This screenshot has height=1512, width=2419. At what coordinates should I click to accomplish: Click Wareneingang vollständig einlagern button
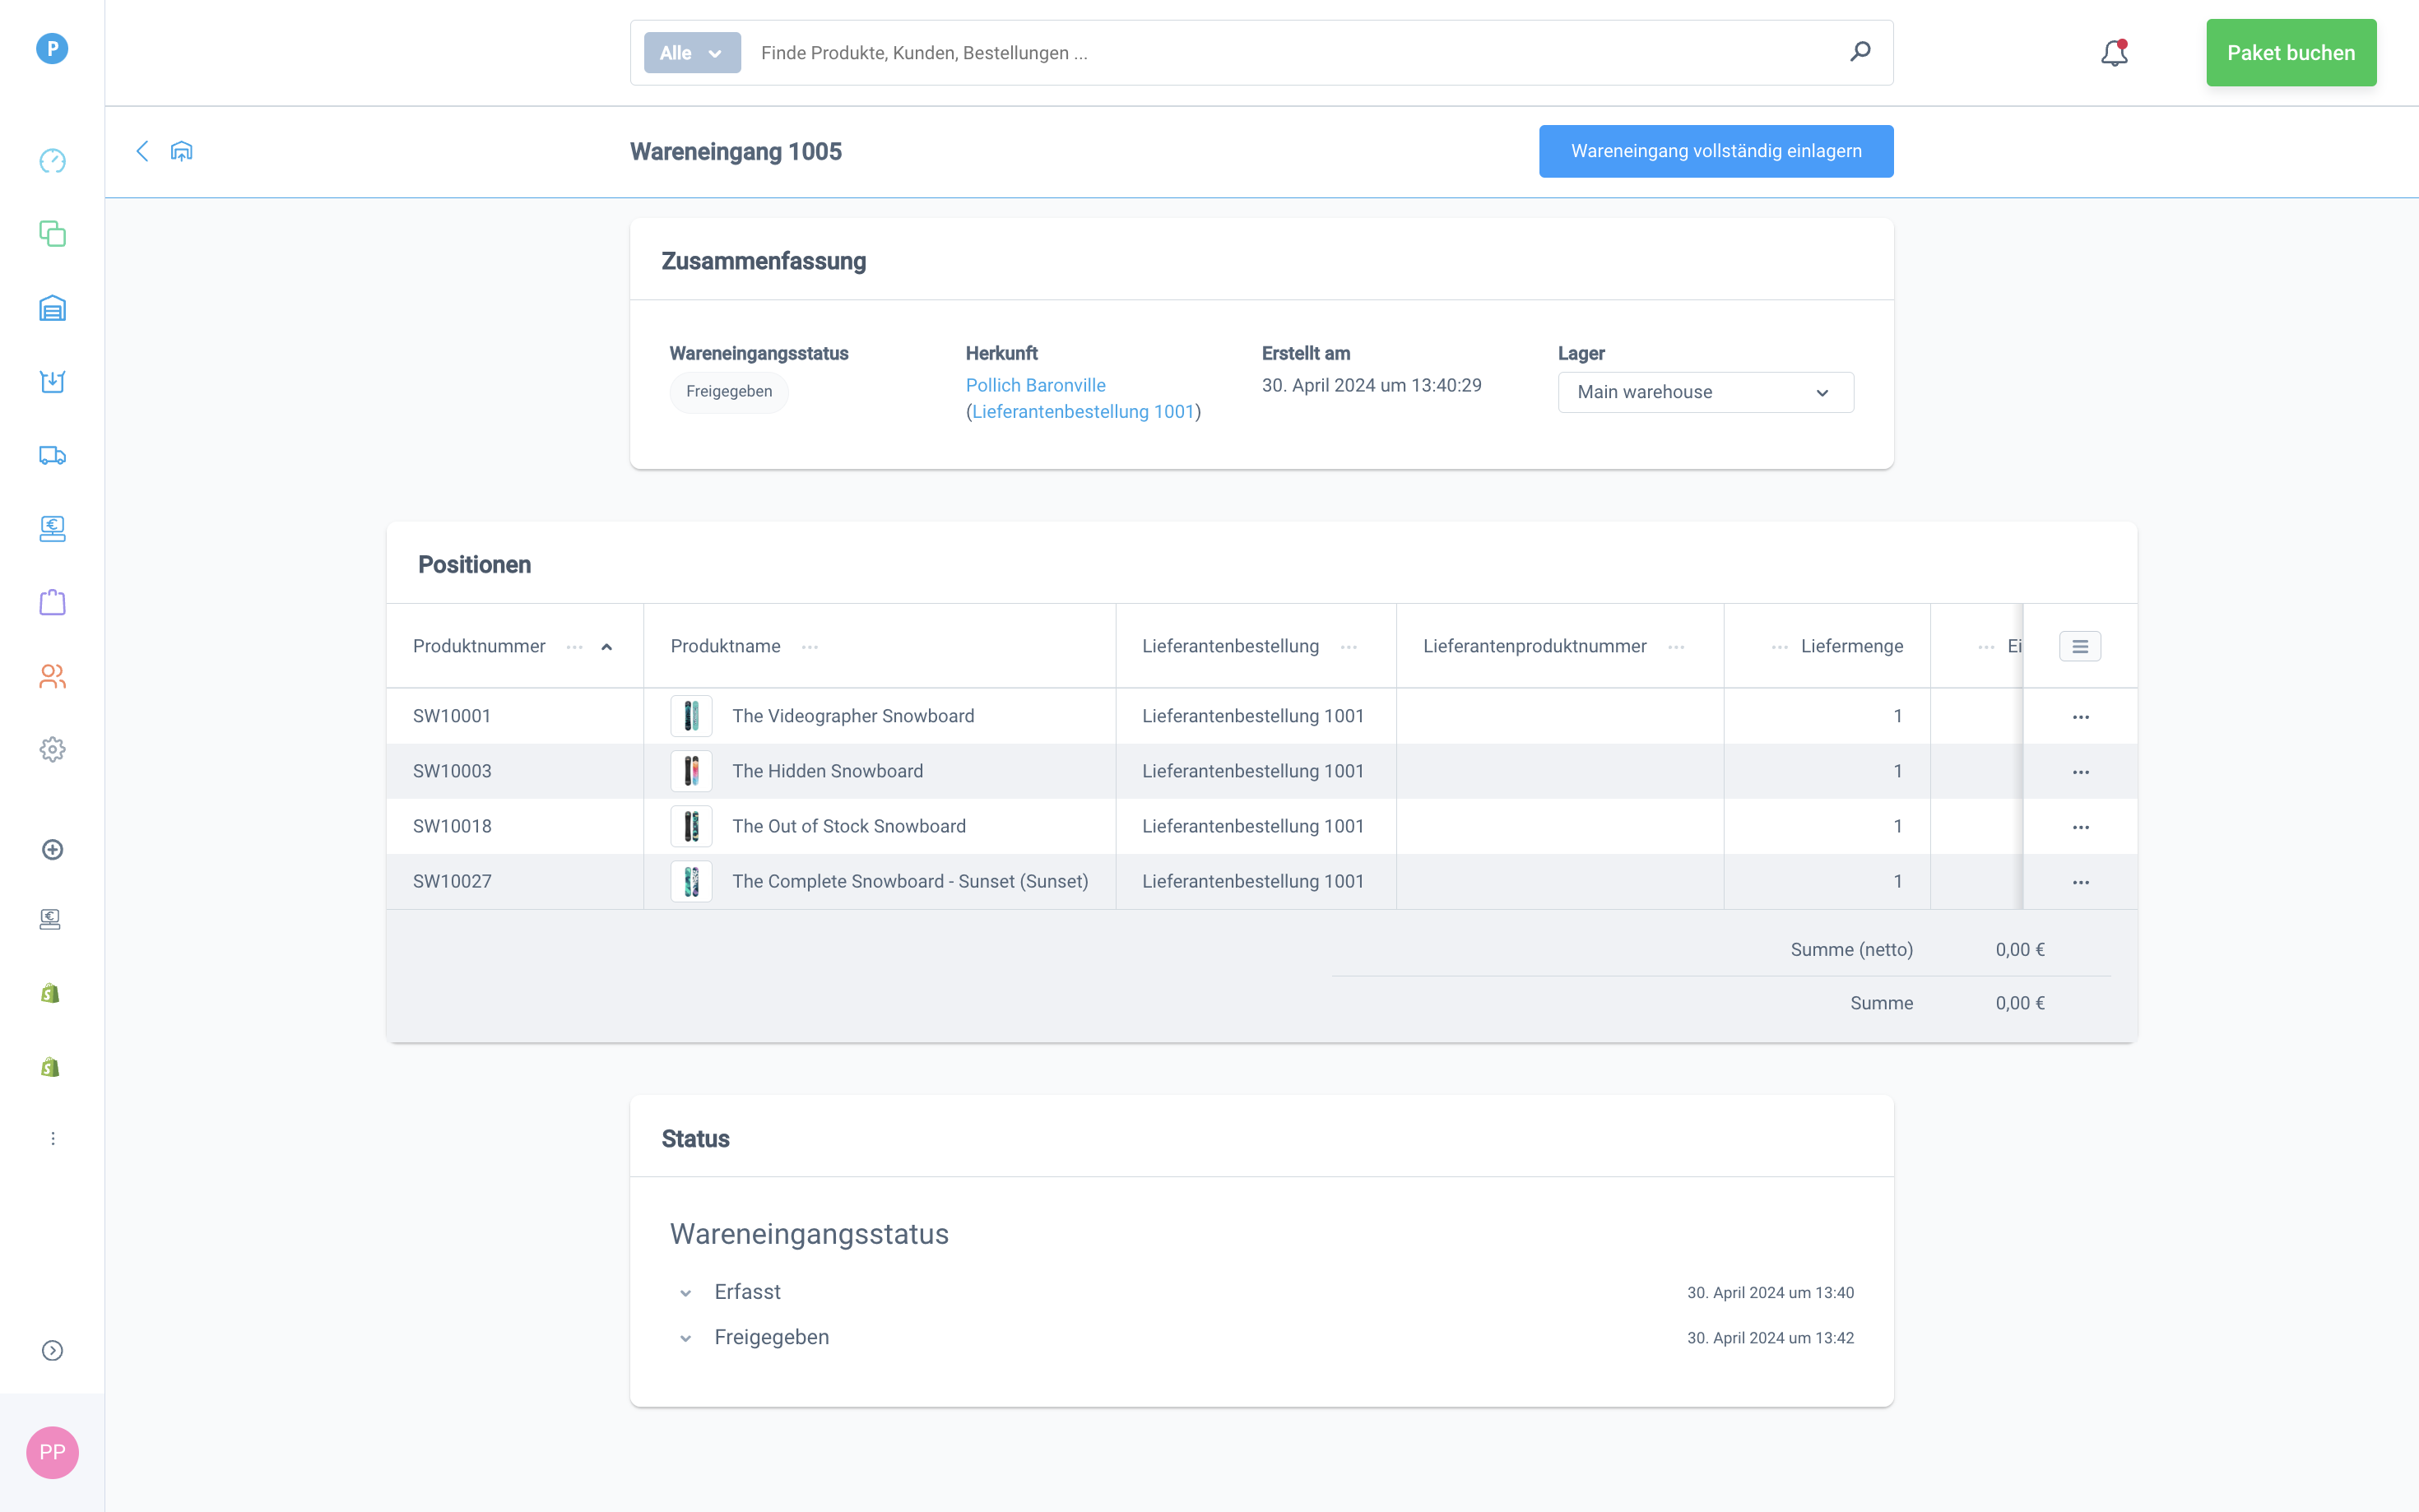1715,151
